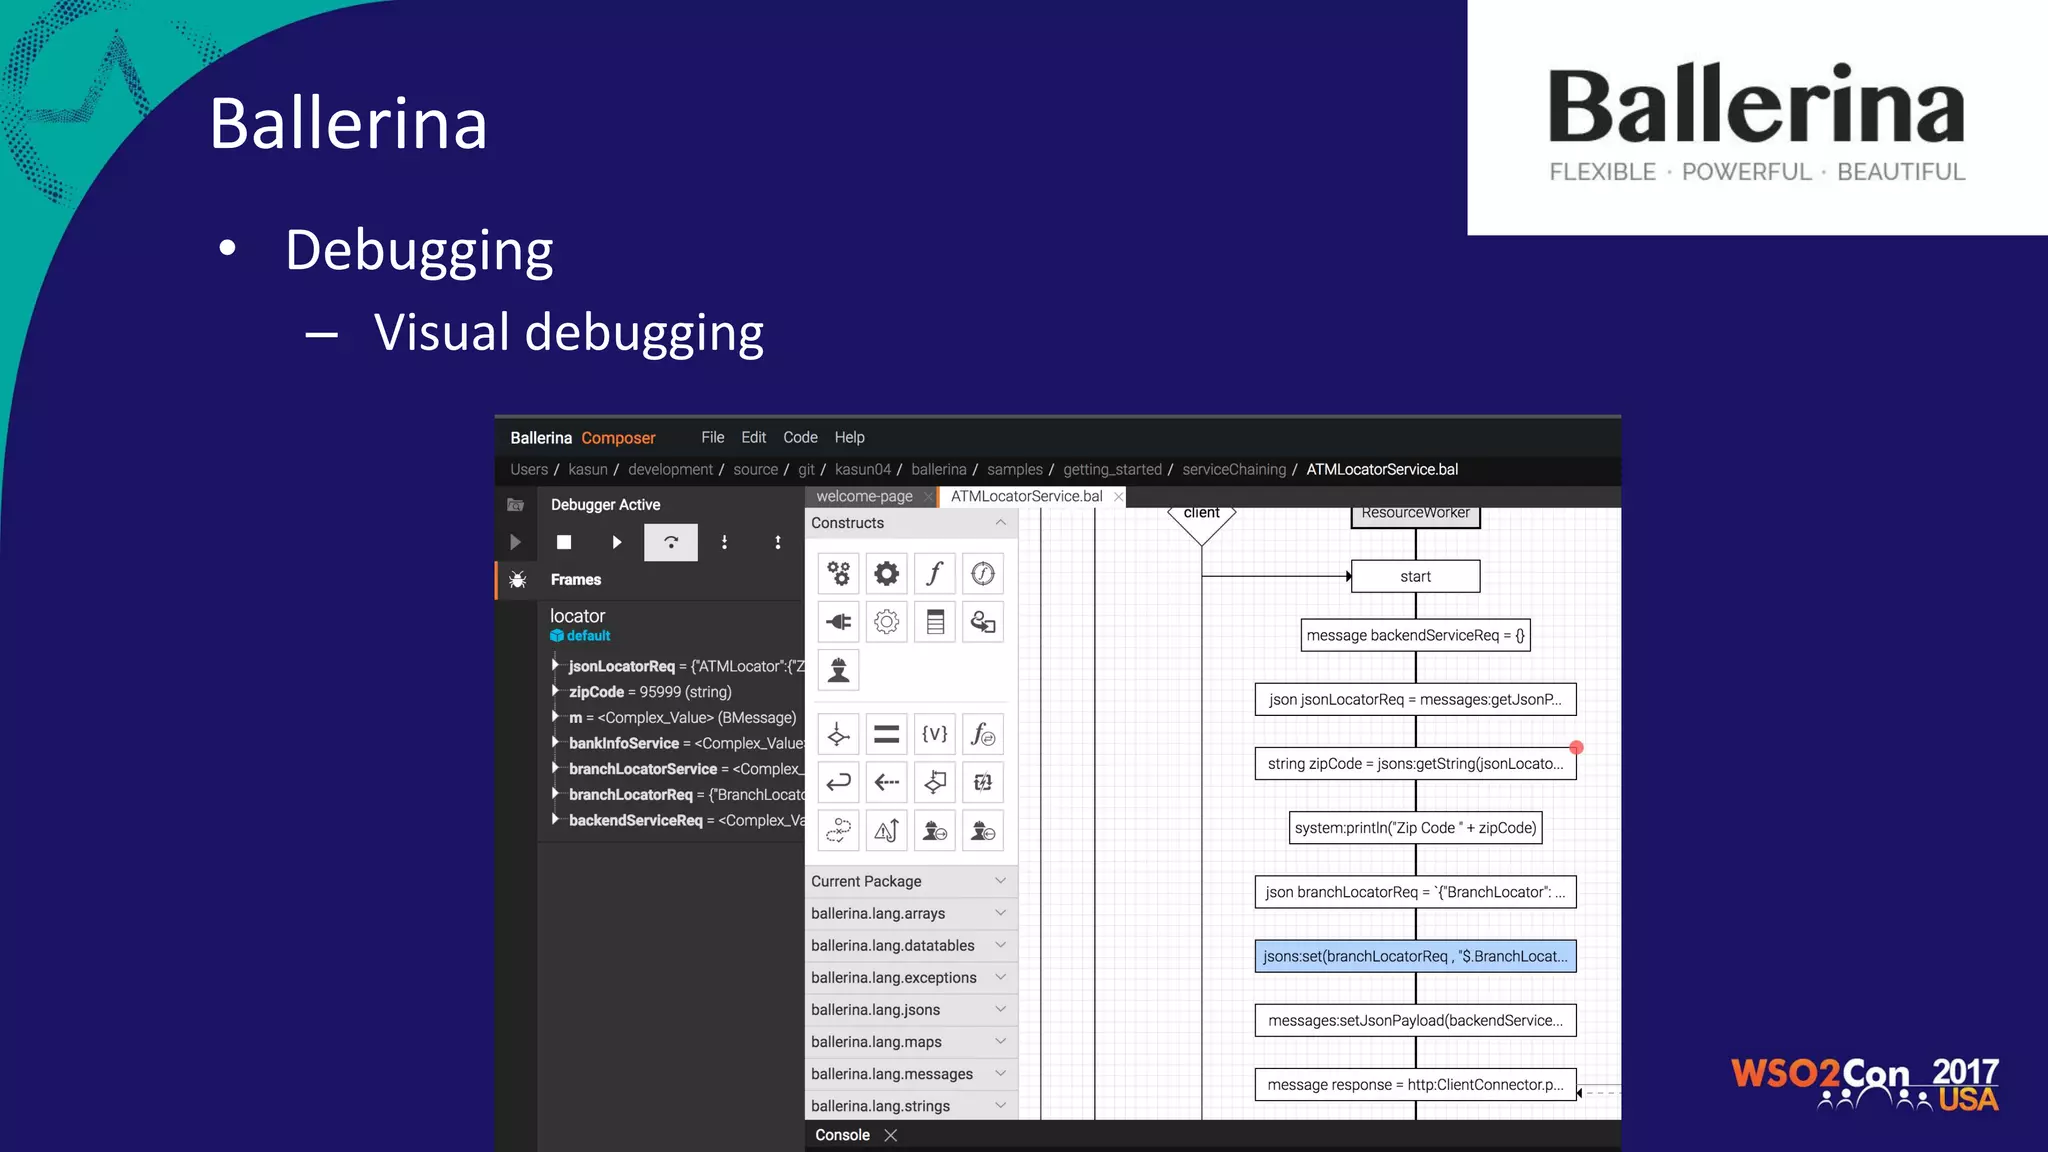Select the start node in the diagram
The image size is (2048, 1152).
click(x=1415, y=576)
